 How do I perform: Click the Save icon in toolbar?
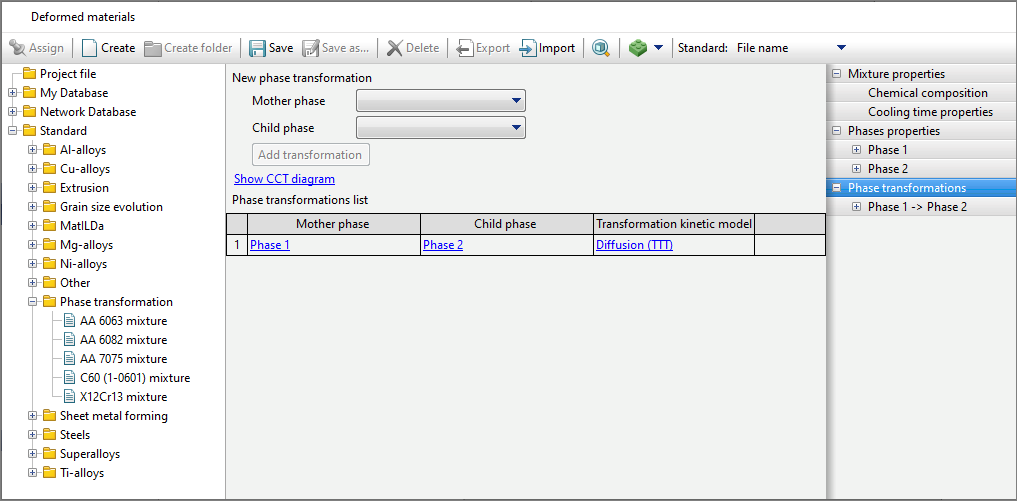(x=257, y=48)
